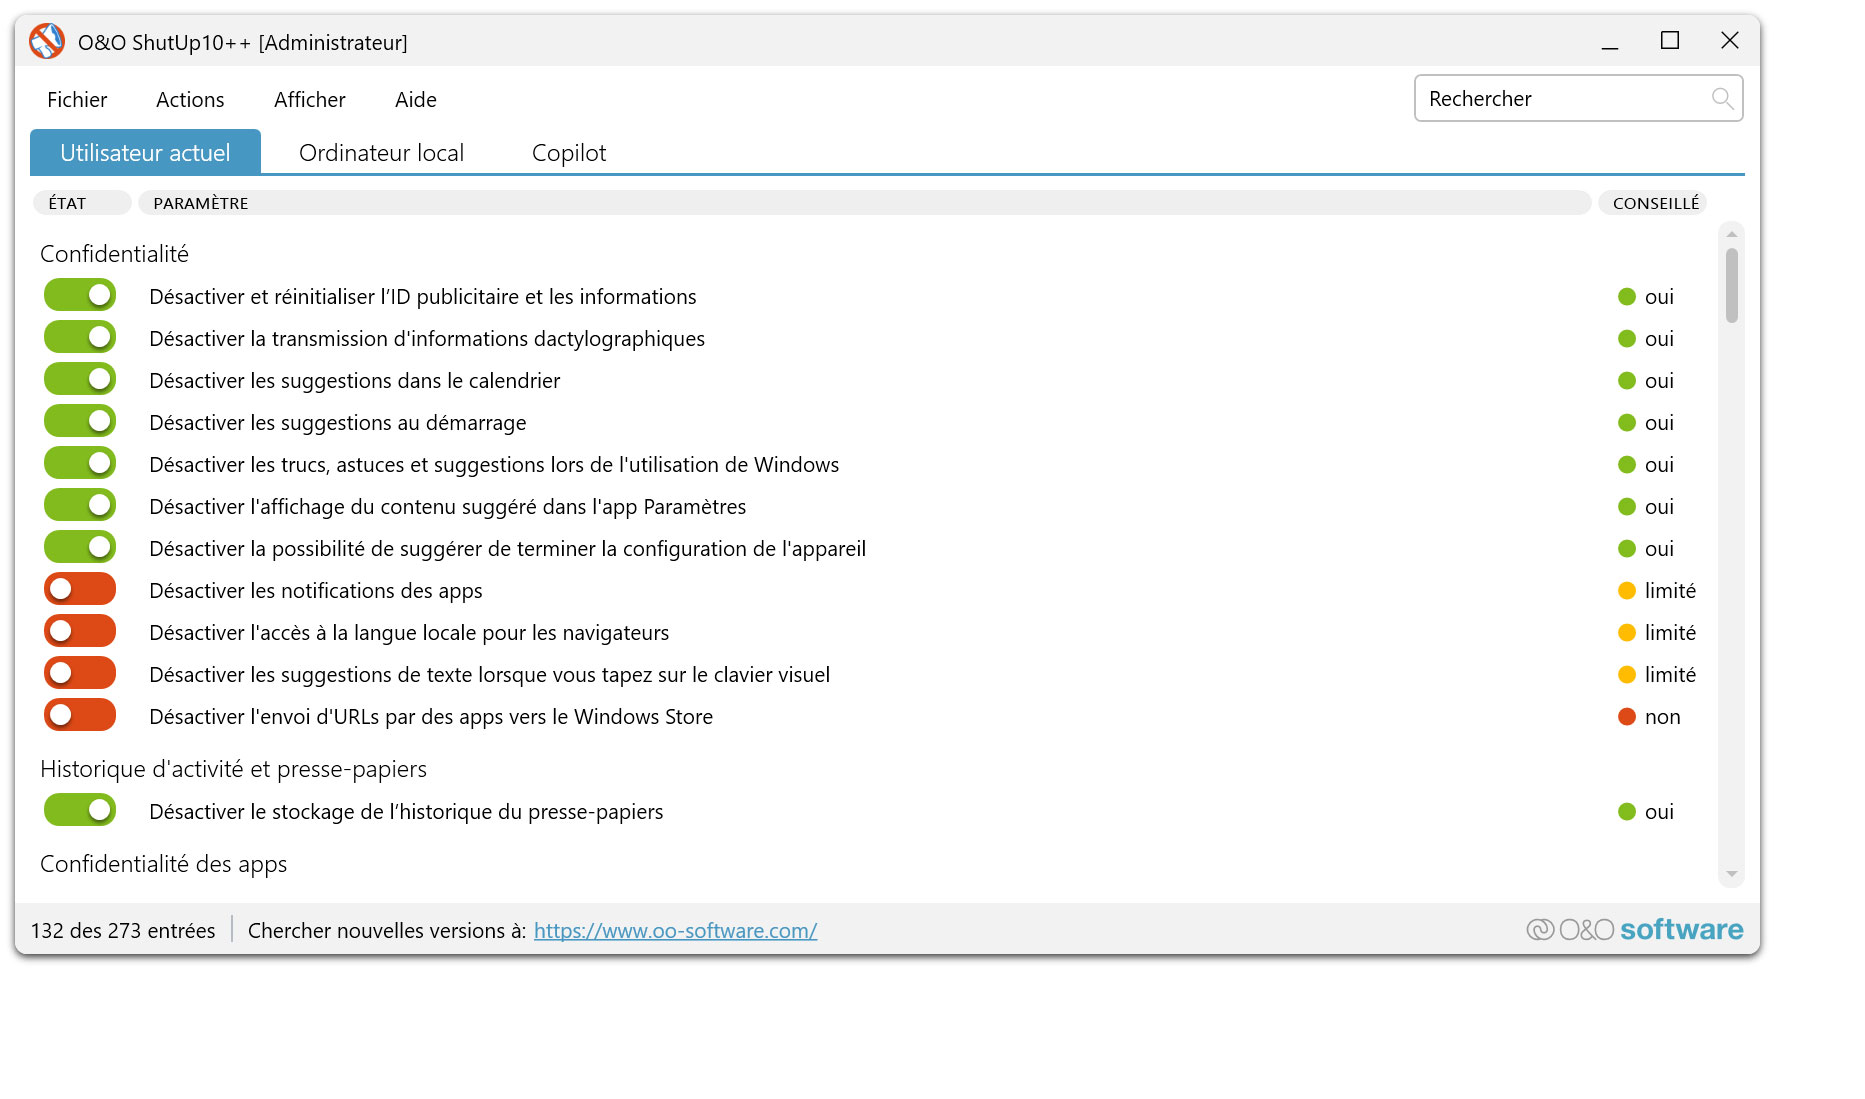The width and height of the screenshot is (1865, 1099).
Task: Switch to the Ordinateur local tab
Action: tap(381, 152)
